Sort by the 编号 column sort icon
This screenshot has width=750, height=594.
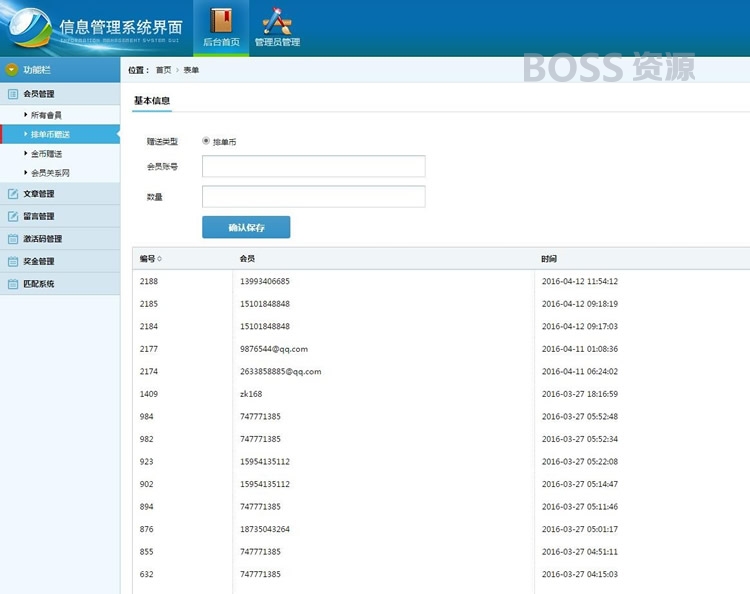coord(159,259)
